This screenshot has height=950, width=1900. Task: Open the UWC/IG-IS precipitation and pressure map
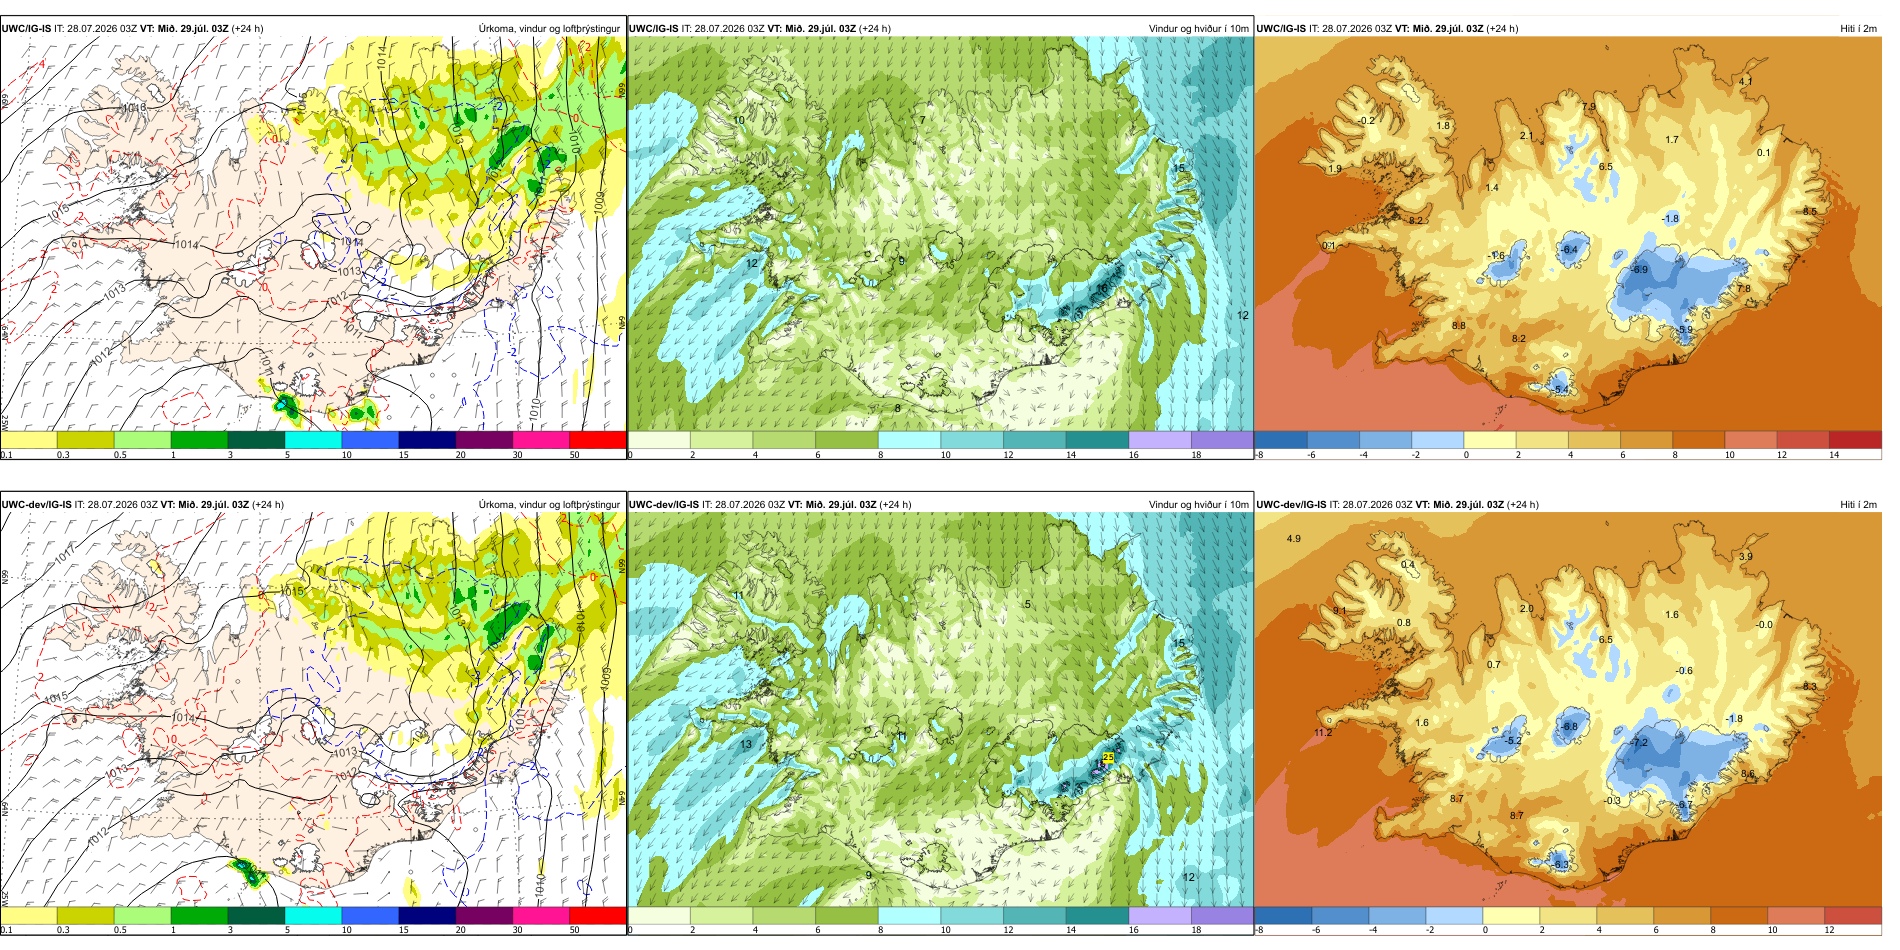(313, 234)
